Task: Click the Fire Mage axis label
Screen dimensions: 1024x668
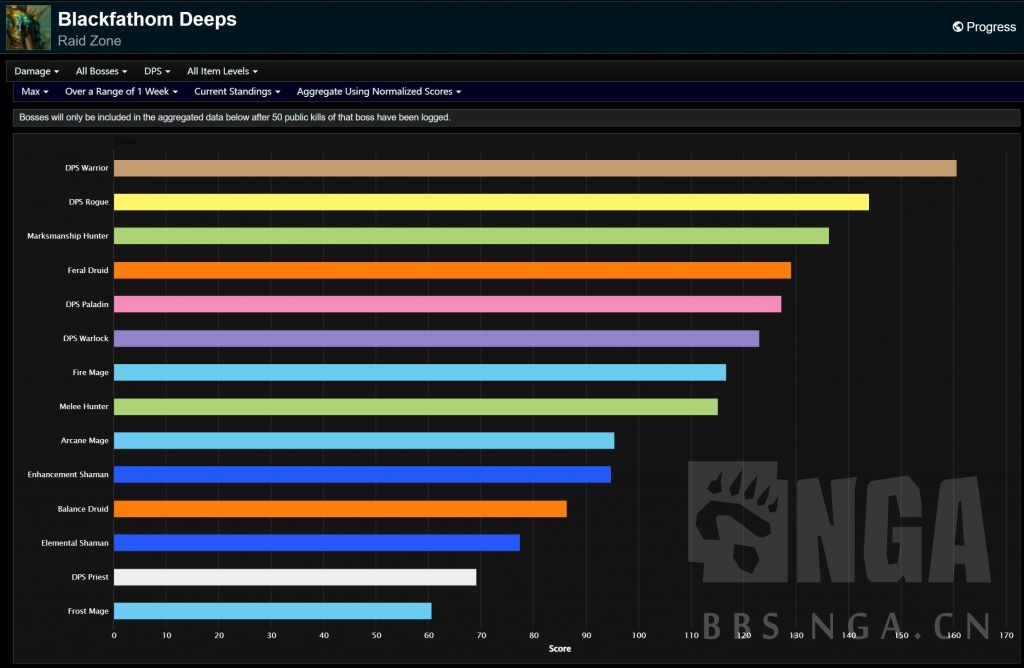Action: tap(91, 372)
